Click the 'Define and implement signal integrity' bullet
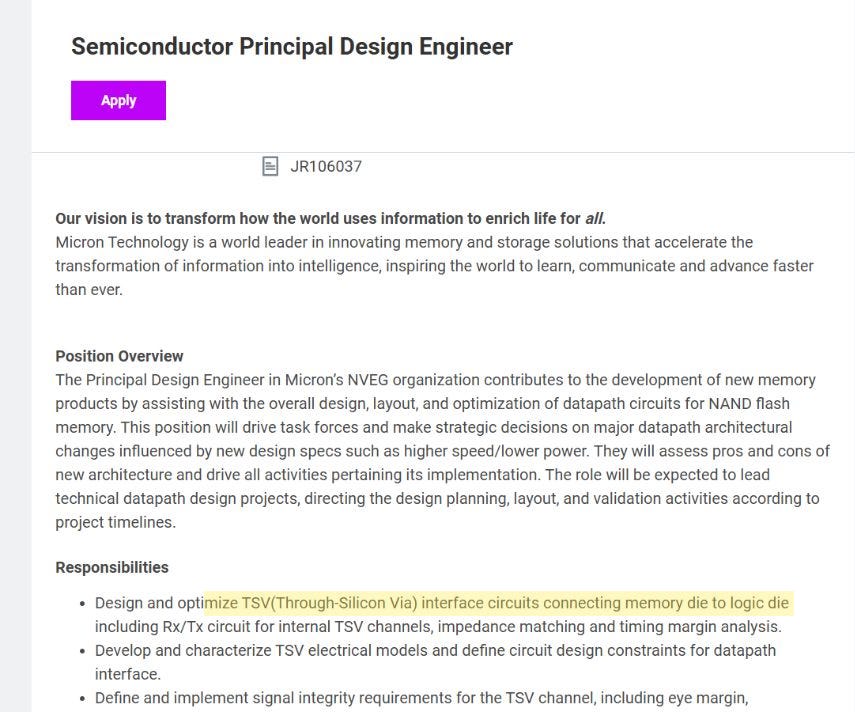The image size is (855, 712). click(x=421, y=698)
